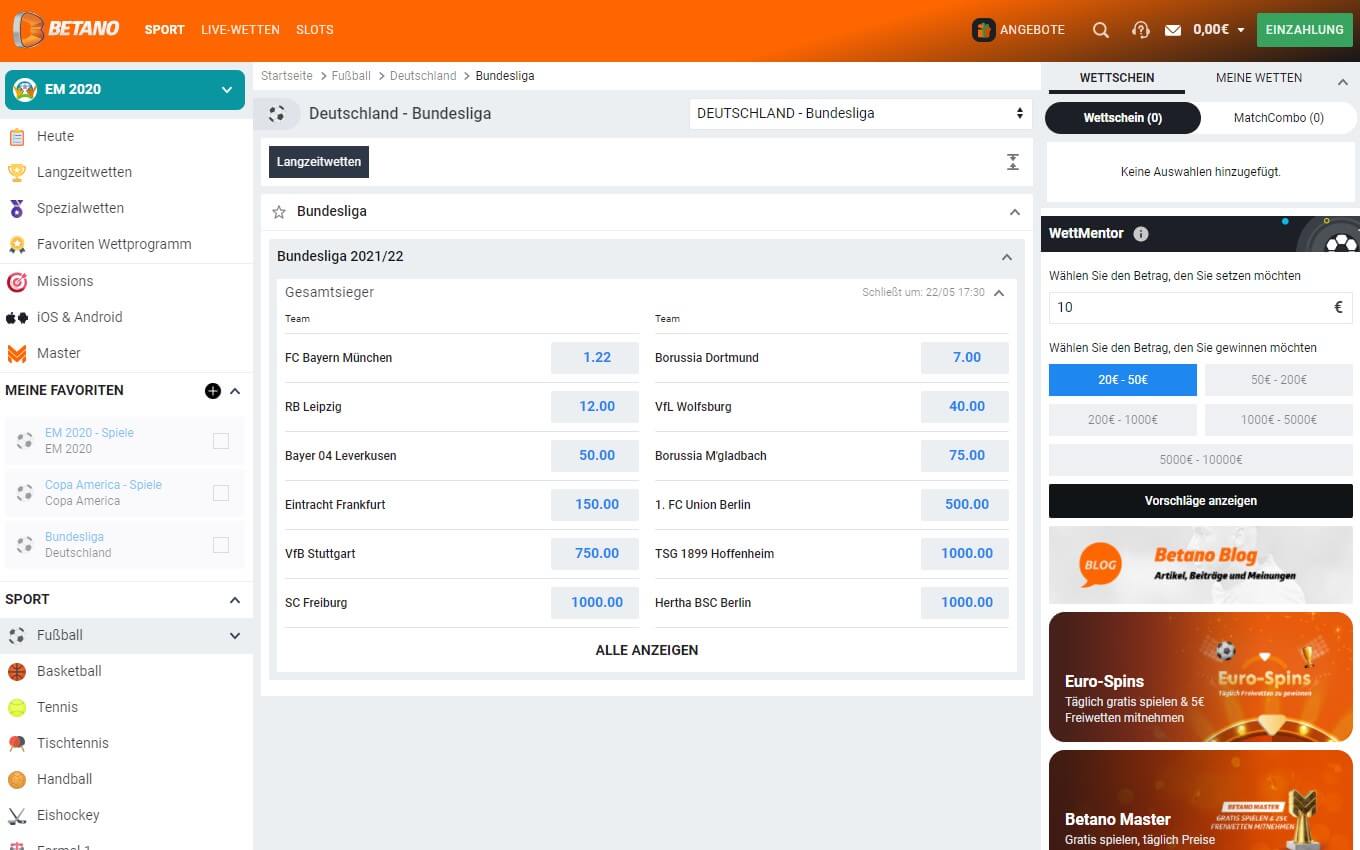Viewport: 1360px width, 850px height.
Task: Click Alle Anzeigen to show all teams
Action: tap(647, 651)
